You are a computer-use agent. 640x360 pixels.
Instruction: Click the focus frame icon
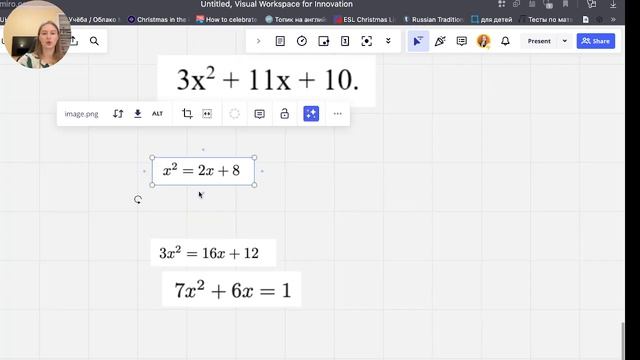[x=367, y=41]
